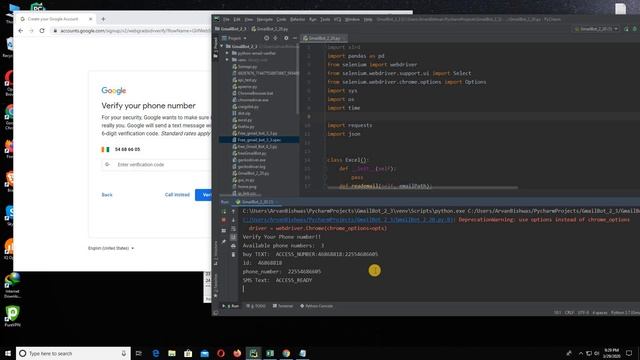Click the Call instead link
Viewport: 640px width, 360px height.
pyautogui.click(x=177, y=195)
